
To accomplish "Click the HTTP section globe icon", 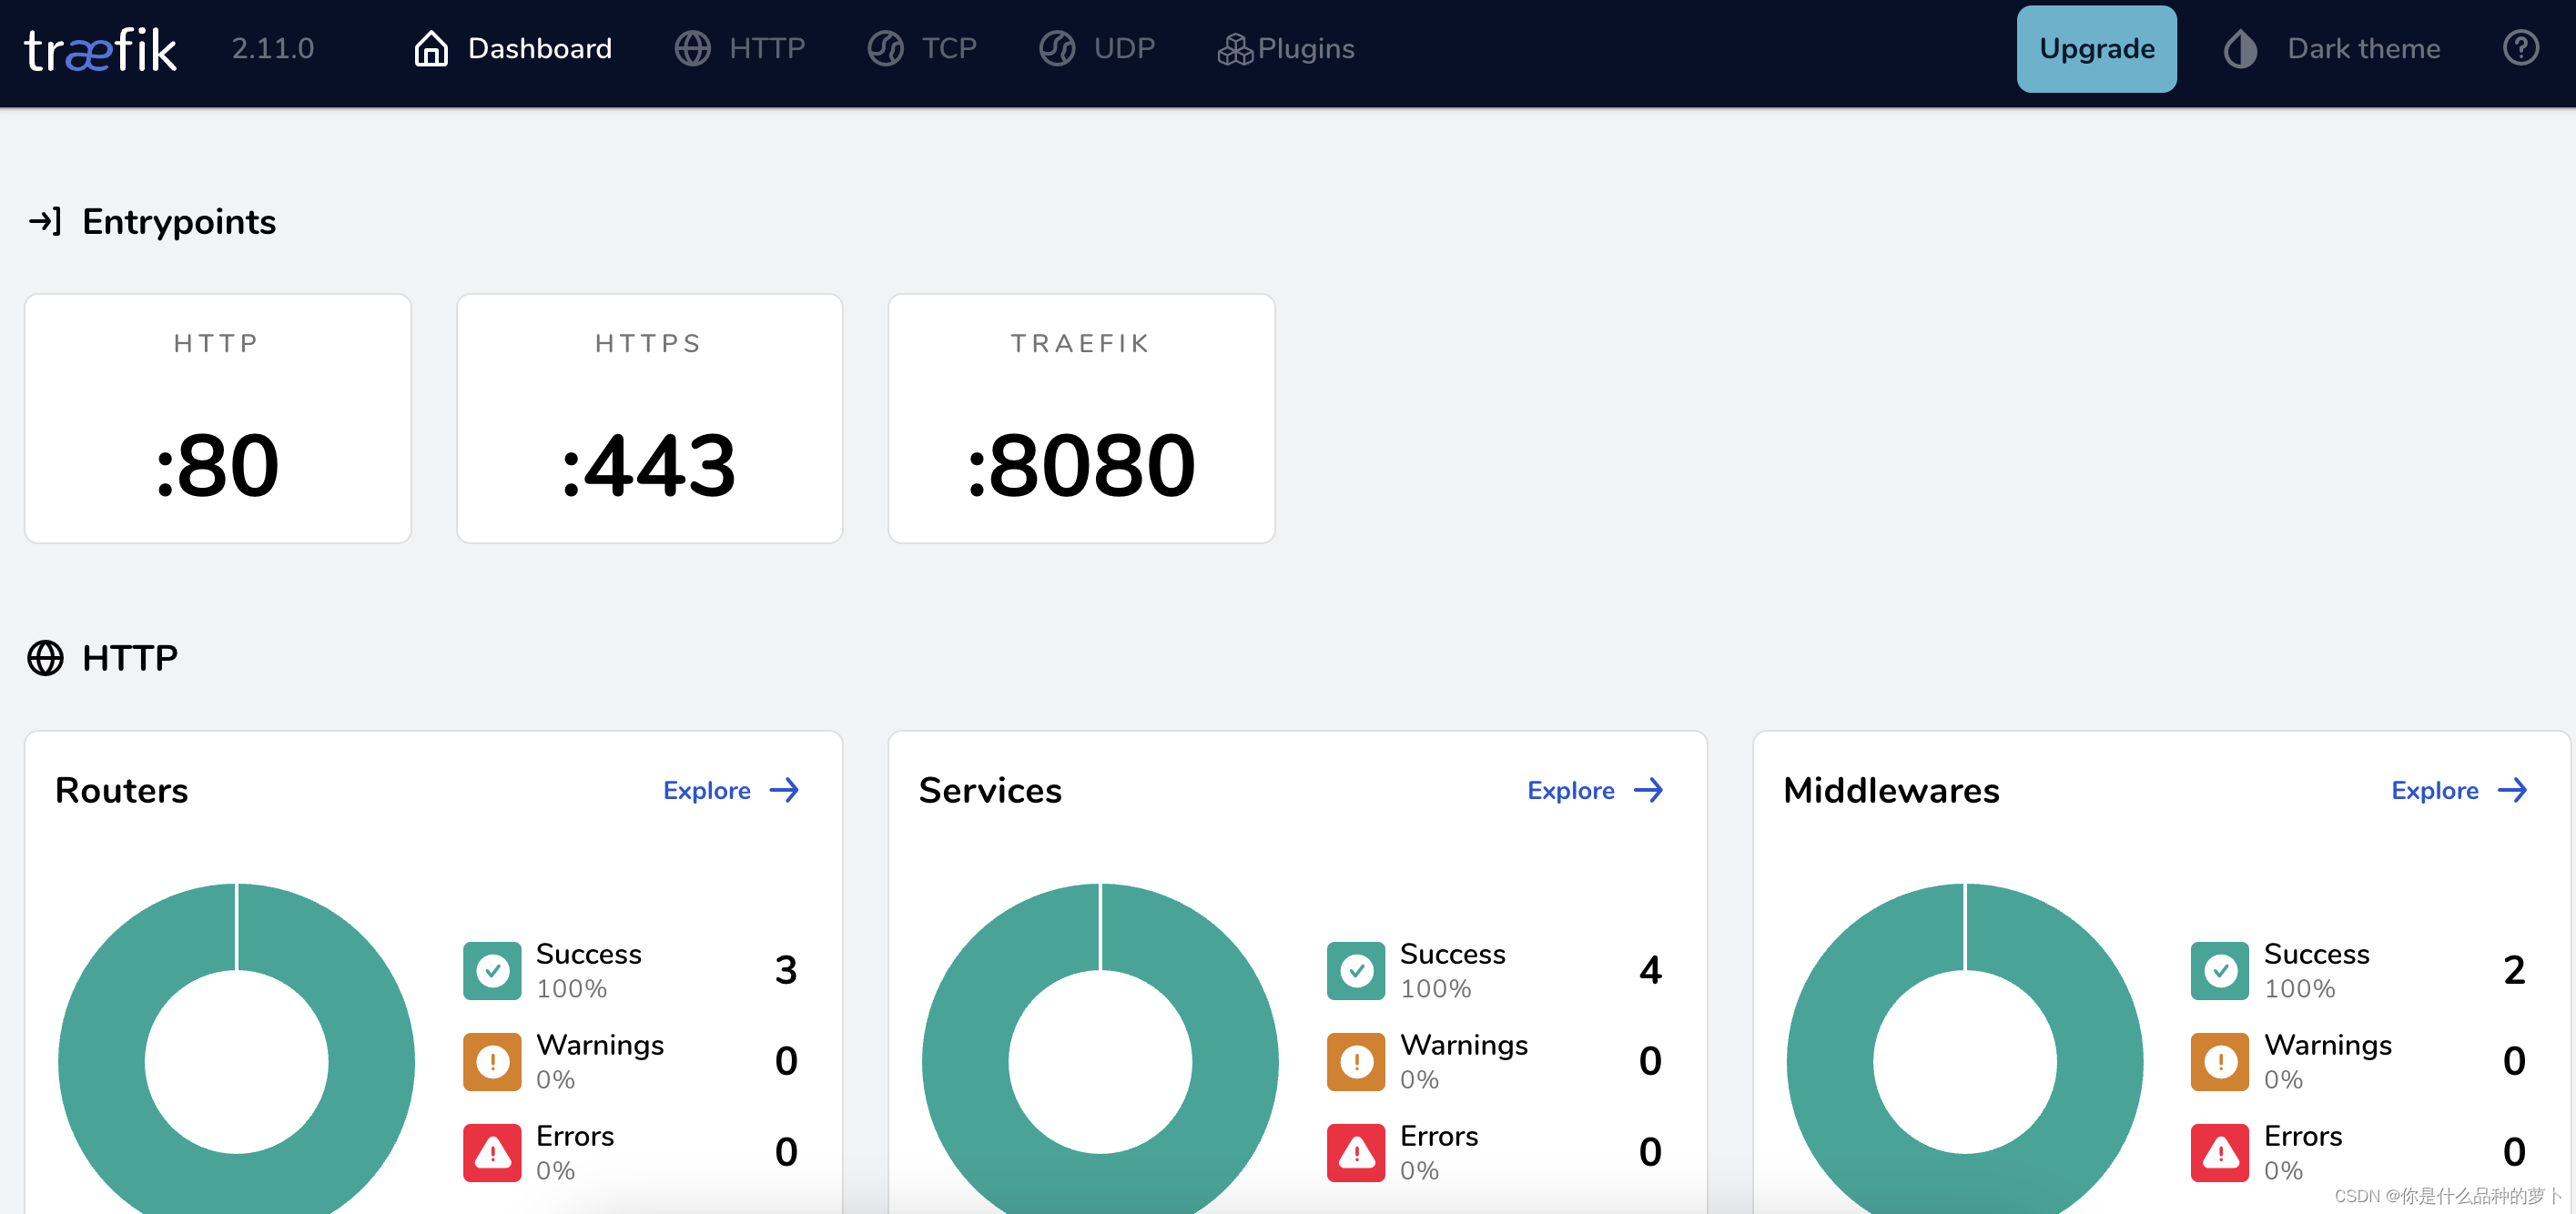I will 46,658.
